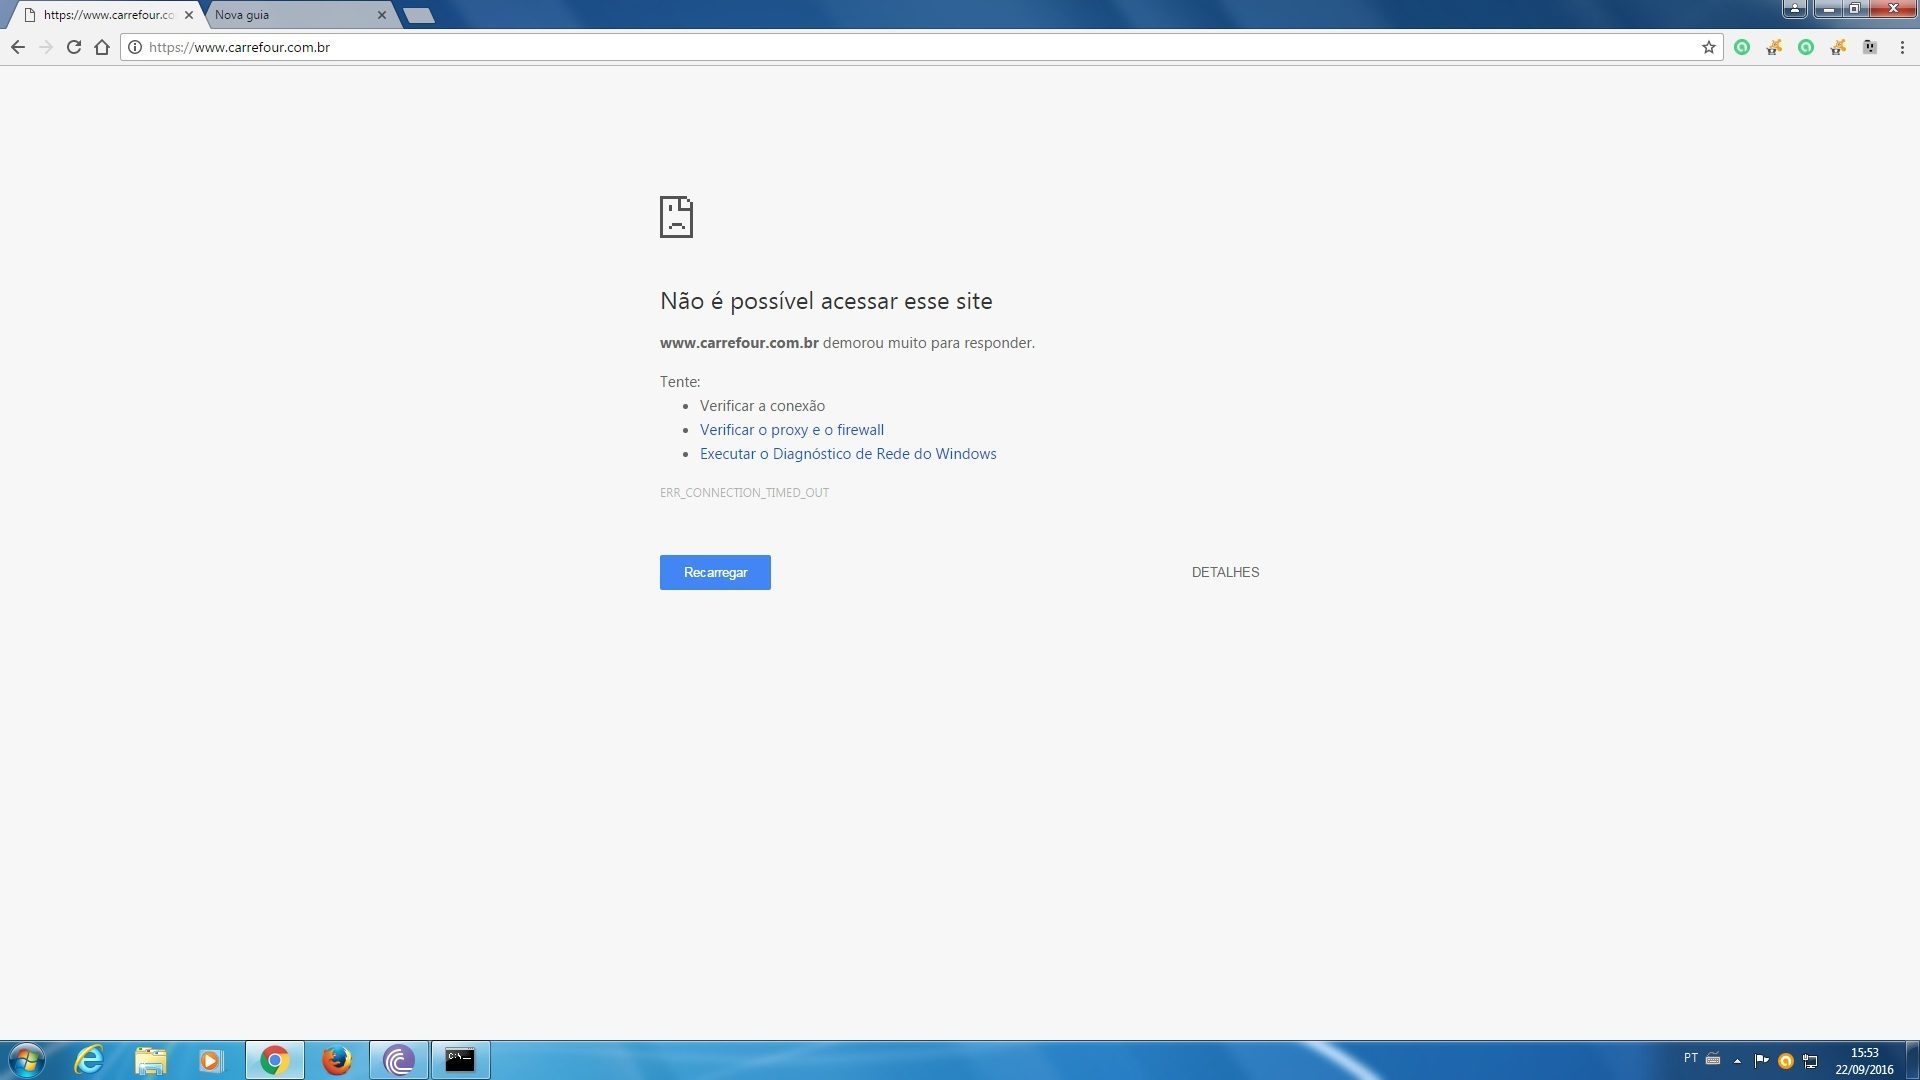Click the blue Recarregar button
This screenshot has width=1920, height=1080.
coord(715,572)
